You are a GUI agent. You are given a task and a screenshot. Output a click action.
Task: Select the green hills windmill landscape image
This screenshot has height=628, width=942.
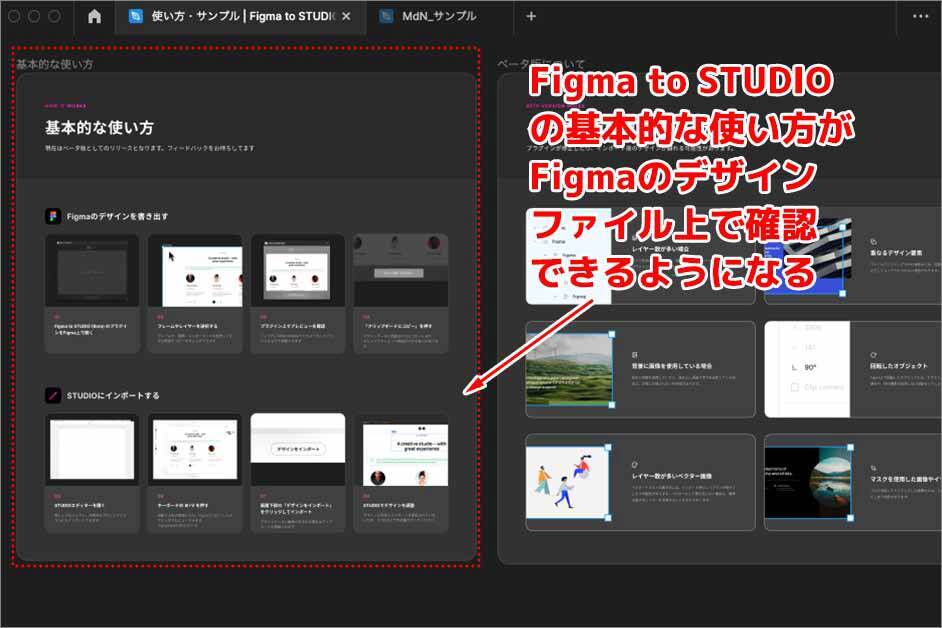(568, 369)
